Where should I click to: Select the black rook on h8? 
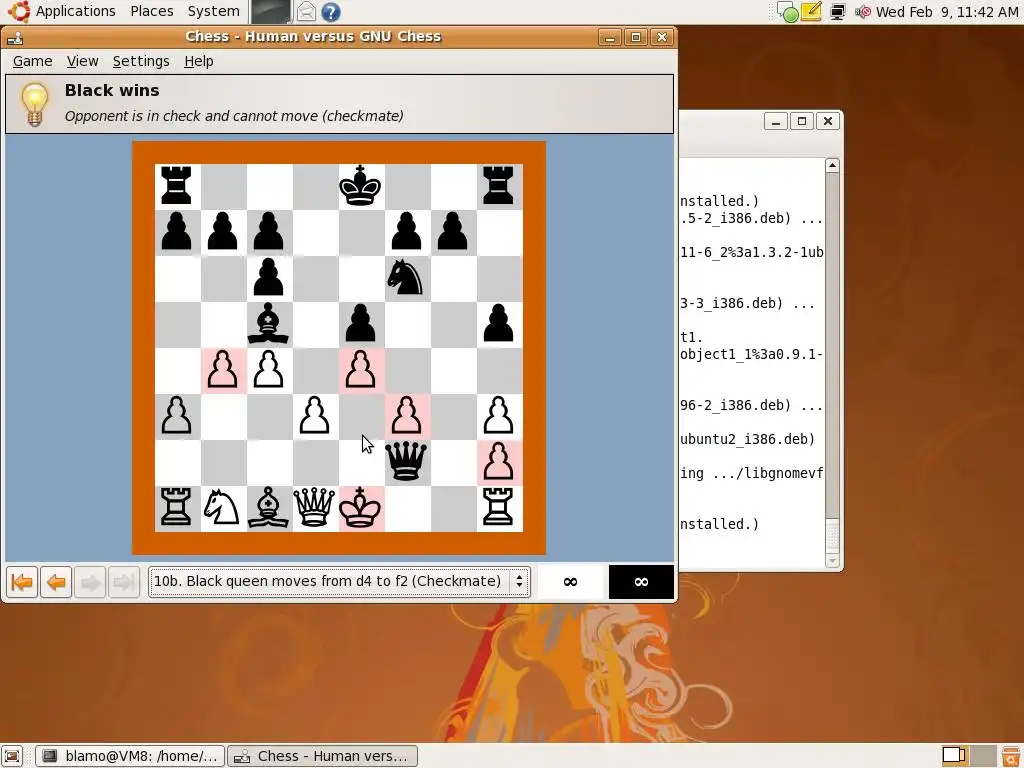pyautogui.click(x=498, y=186)
